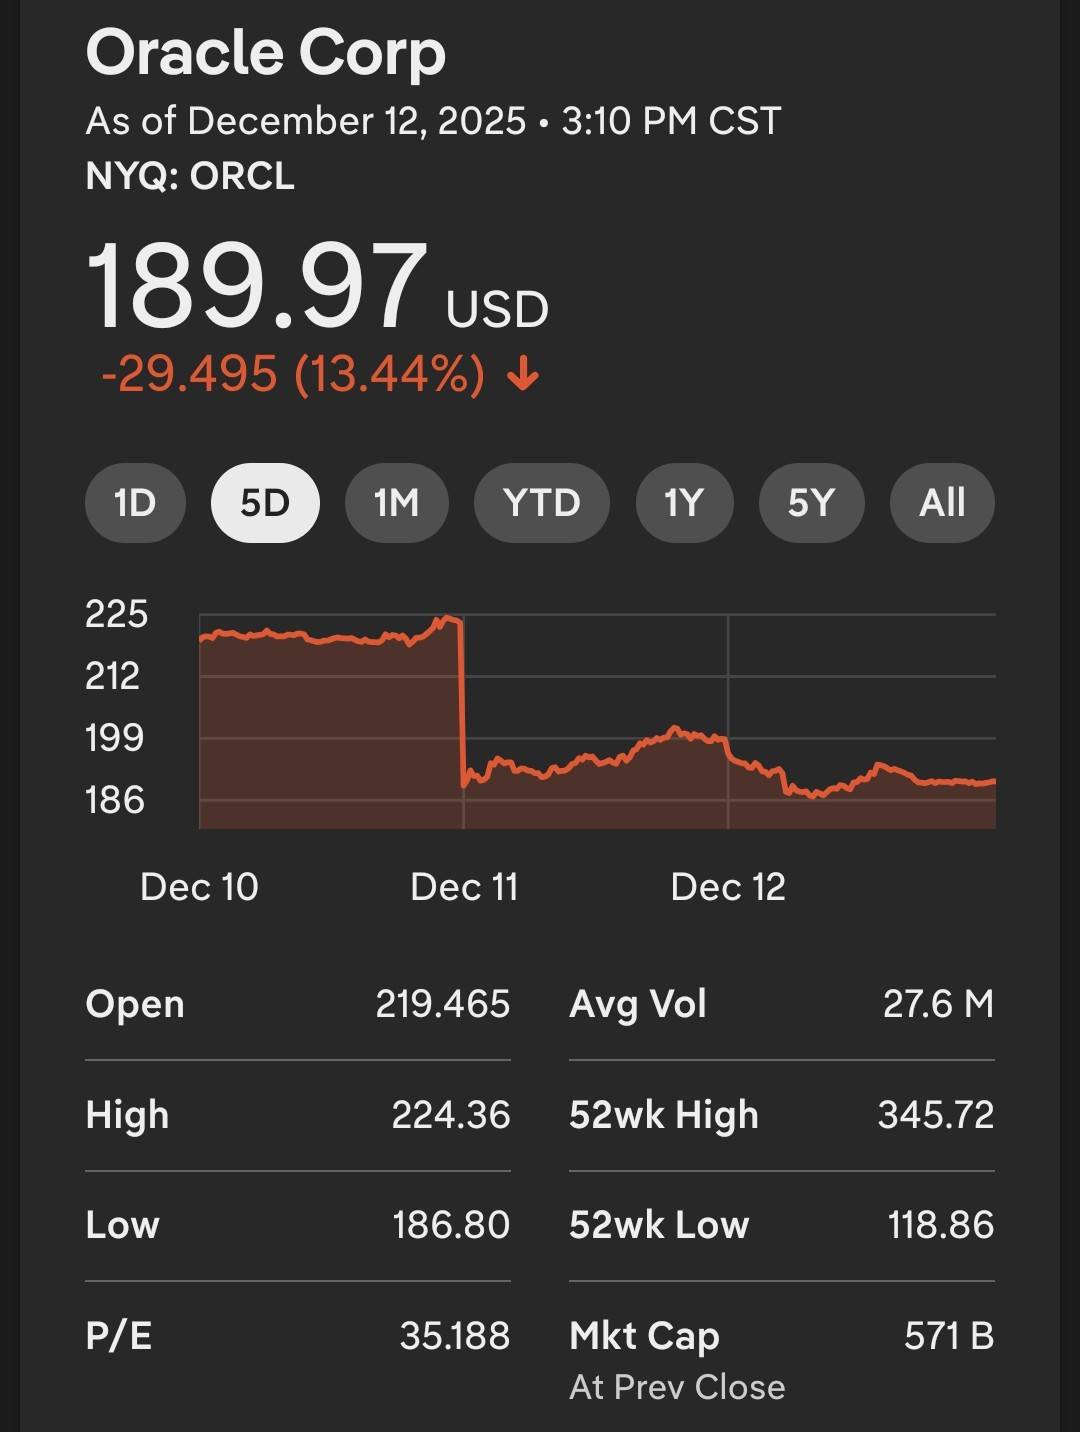1080x1432 pixels.
Task: Show the YTD chart range
Action: pos(541,503)
